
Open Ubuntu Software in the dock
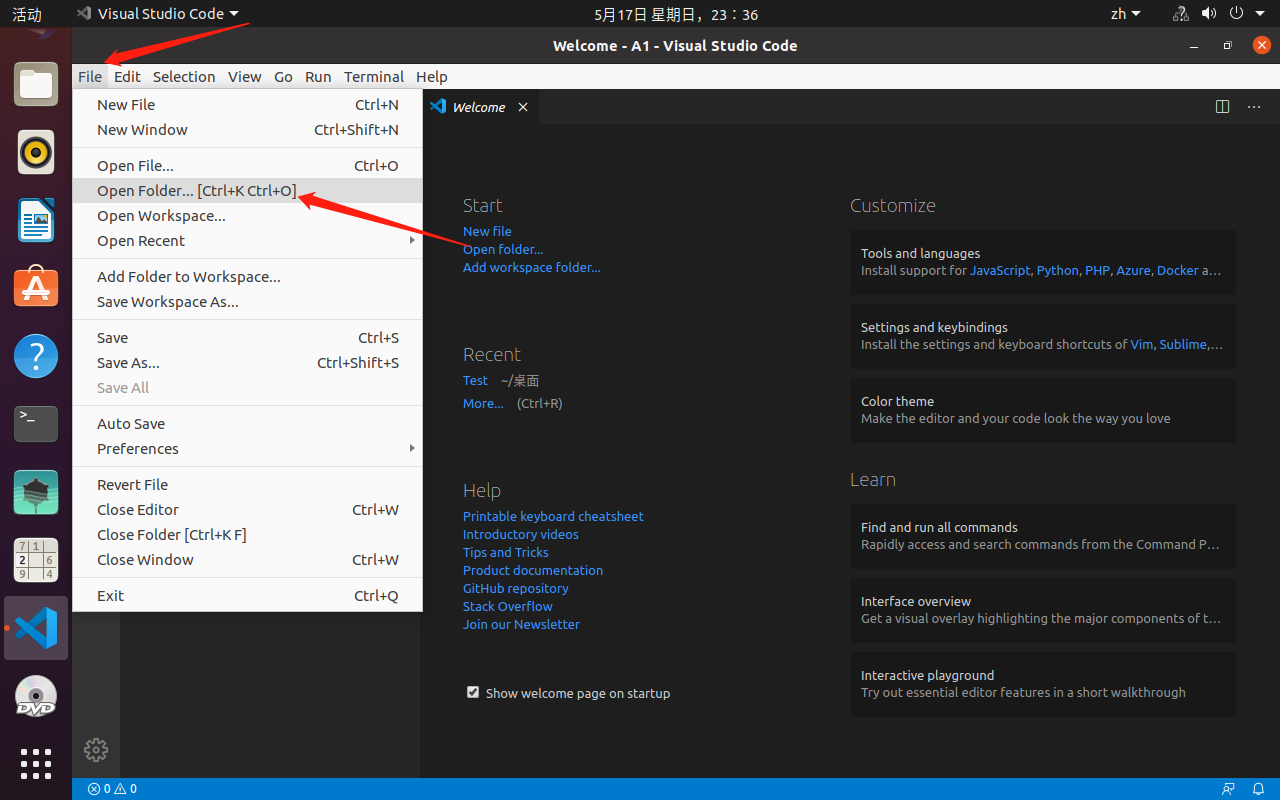36,288
